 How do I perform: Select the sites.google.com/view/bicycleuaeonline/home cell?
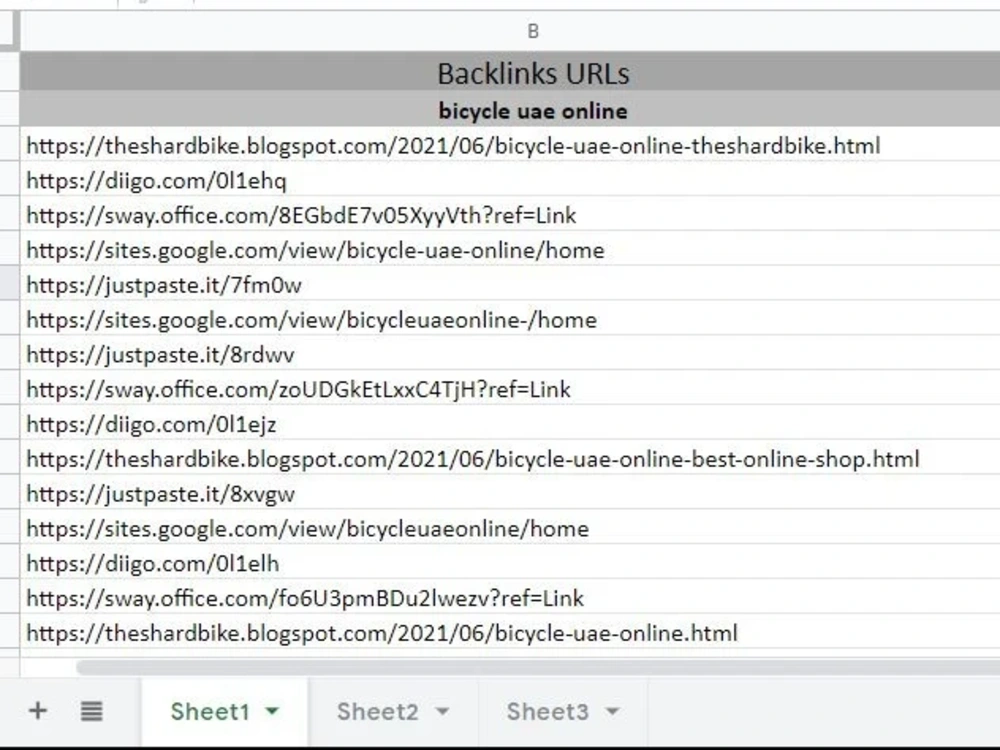point(510,528)
